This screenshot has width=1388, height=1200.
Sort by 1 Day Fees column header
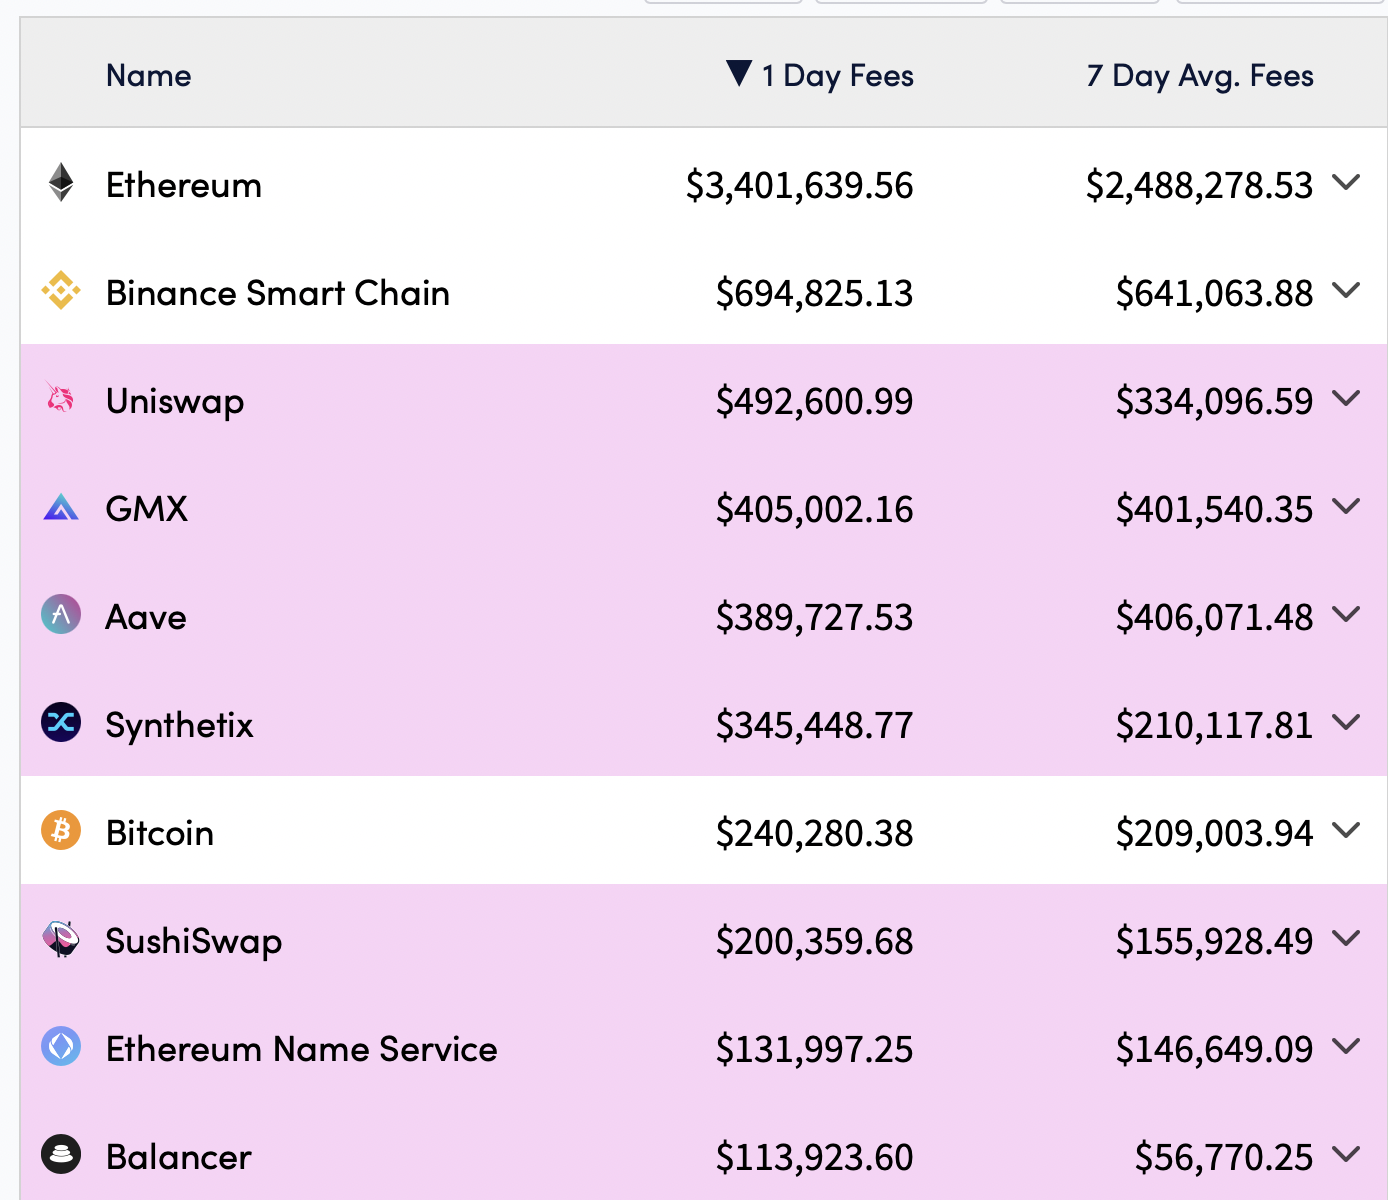(838, 76)
